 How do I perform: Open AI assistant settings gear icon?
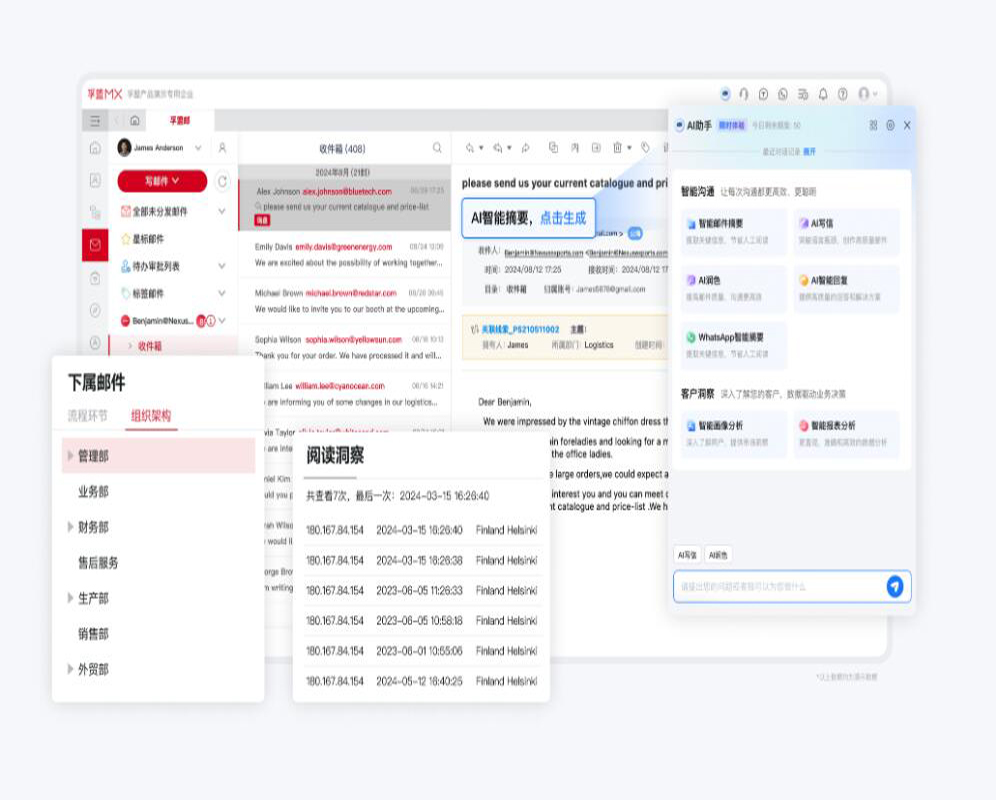pyautogui.click(x=890, y=125)
